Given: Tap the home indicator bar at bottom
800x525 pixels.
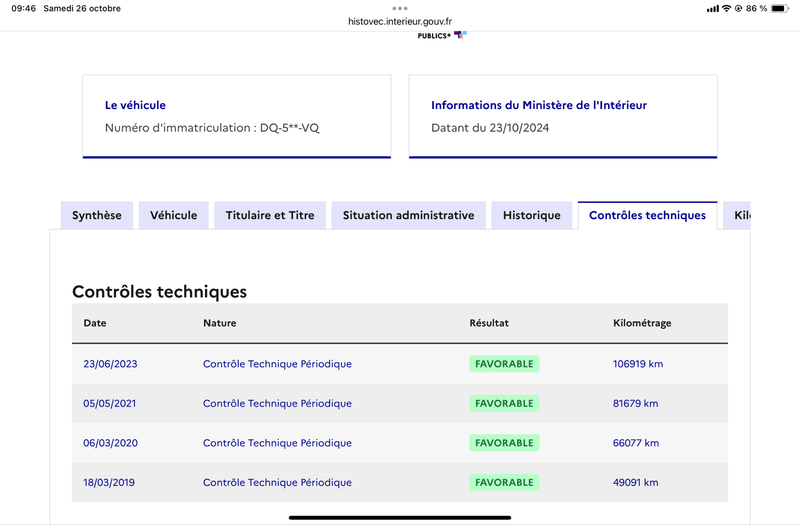Looking at the screenshot, I should 399,517.
